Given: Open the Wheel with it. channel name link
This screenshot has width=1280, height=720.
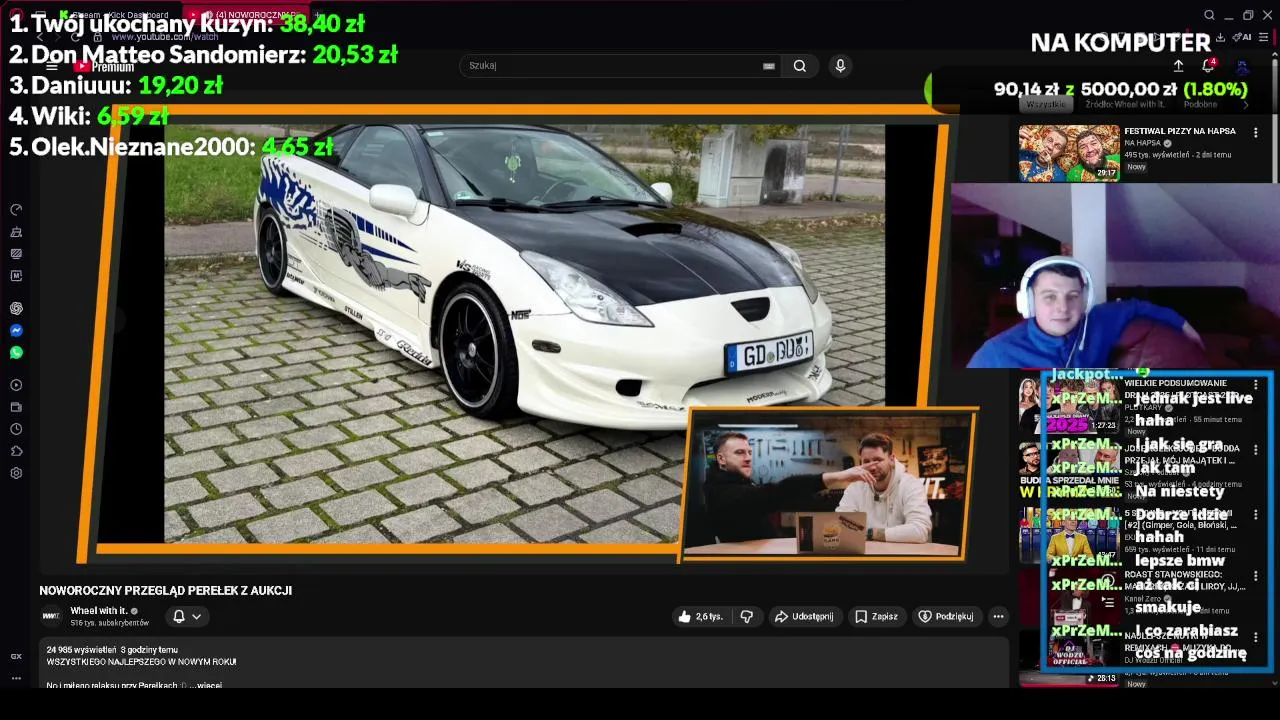Looking at the screenshot, I should 99,611.
